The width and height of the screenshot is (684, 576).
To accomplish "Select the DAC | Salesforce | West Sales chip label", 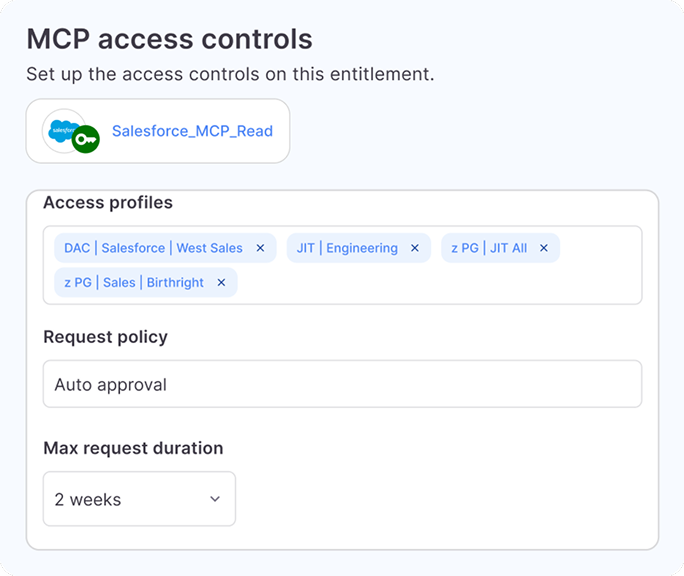I will pos(153,248).
